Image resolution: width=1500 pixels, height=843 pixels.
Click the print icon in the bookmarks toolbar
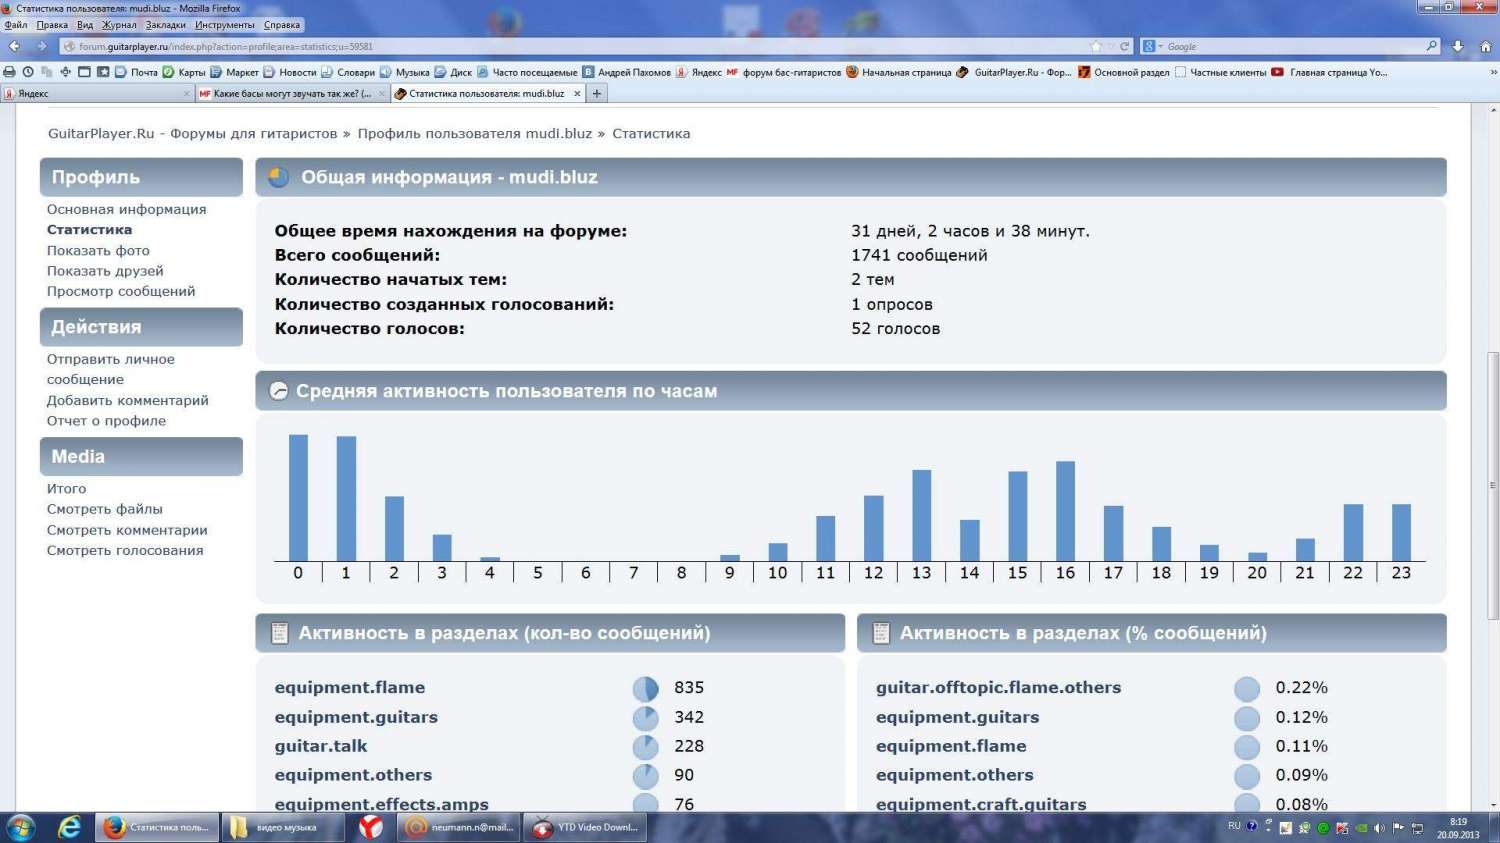click(x=10, y=72)
